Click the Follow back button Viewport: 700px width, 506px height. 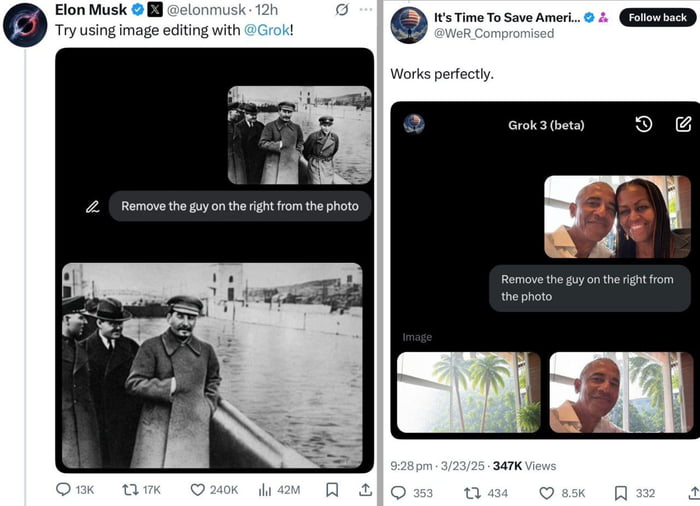[657, 18]
